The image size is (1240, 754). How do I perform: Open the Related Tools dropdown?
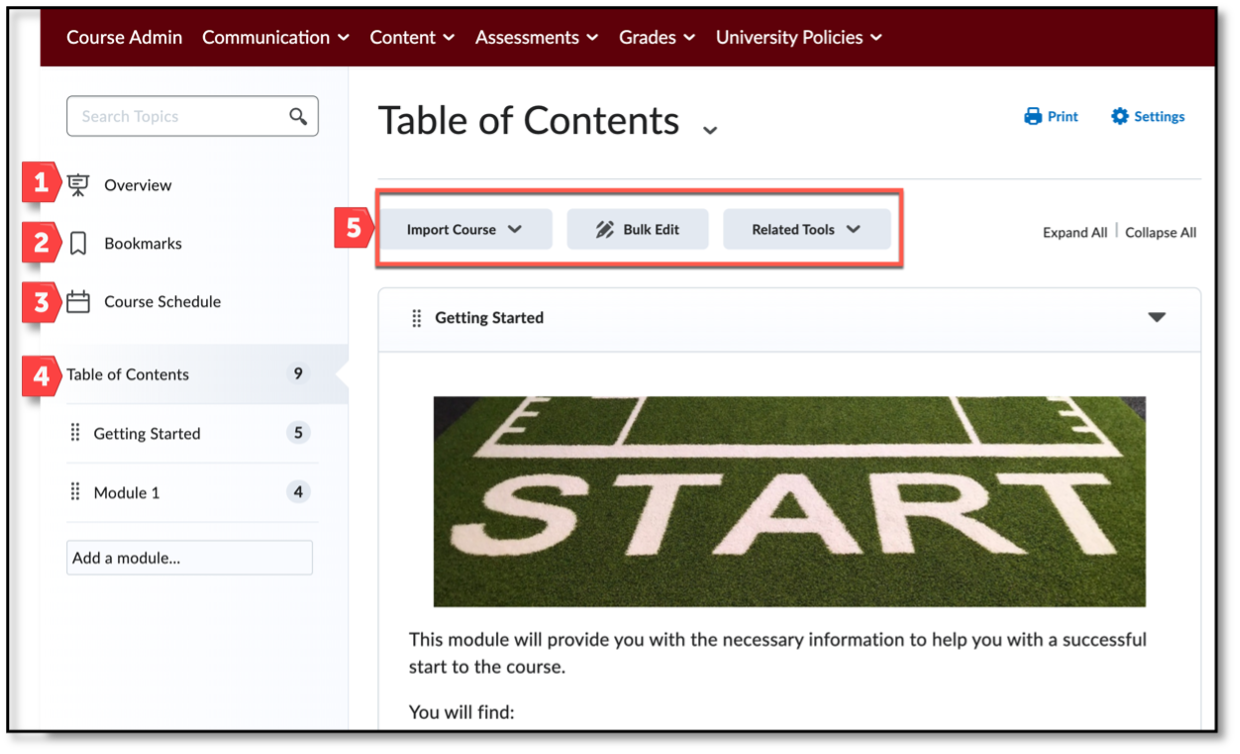tap(856, 228)
